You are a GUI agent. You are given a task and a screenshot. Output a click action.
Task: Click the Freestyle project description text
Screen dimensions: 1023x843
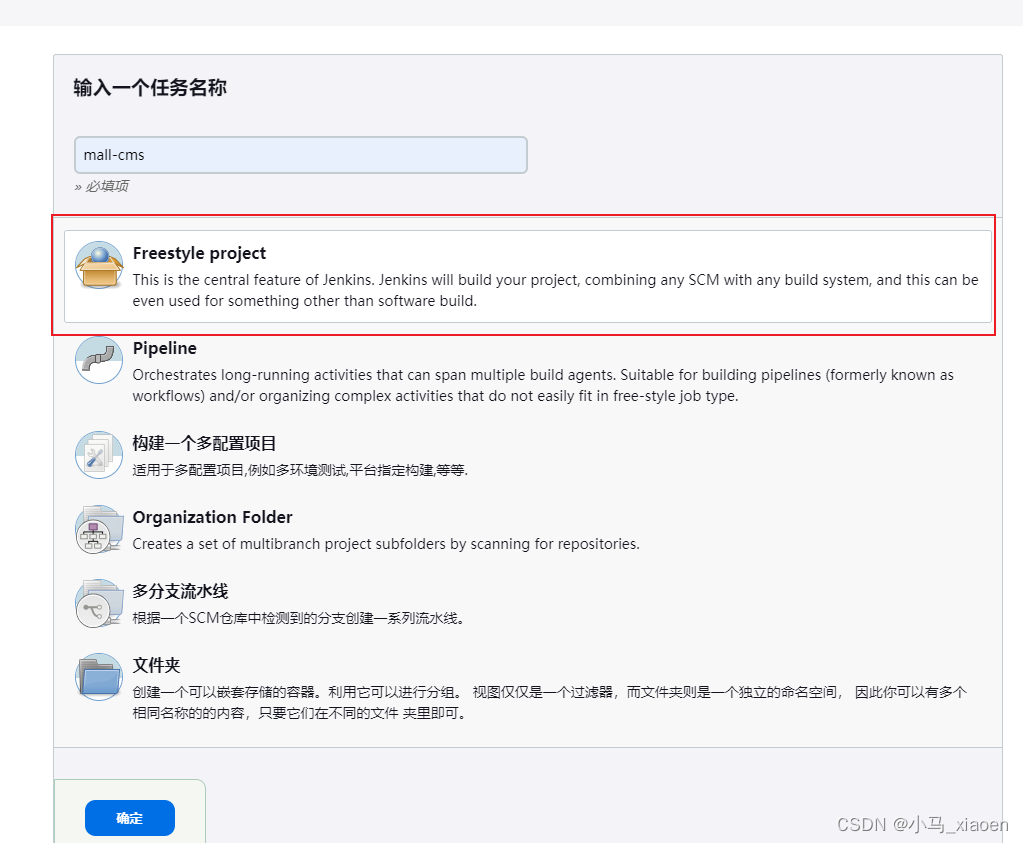pyautogui.click(x=555, y=290)
